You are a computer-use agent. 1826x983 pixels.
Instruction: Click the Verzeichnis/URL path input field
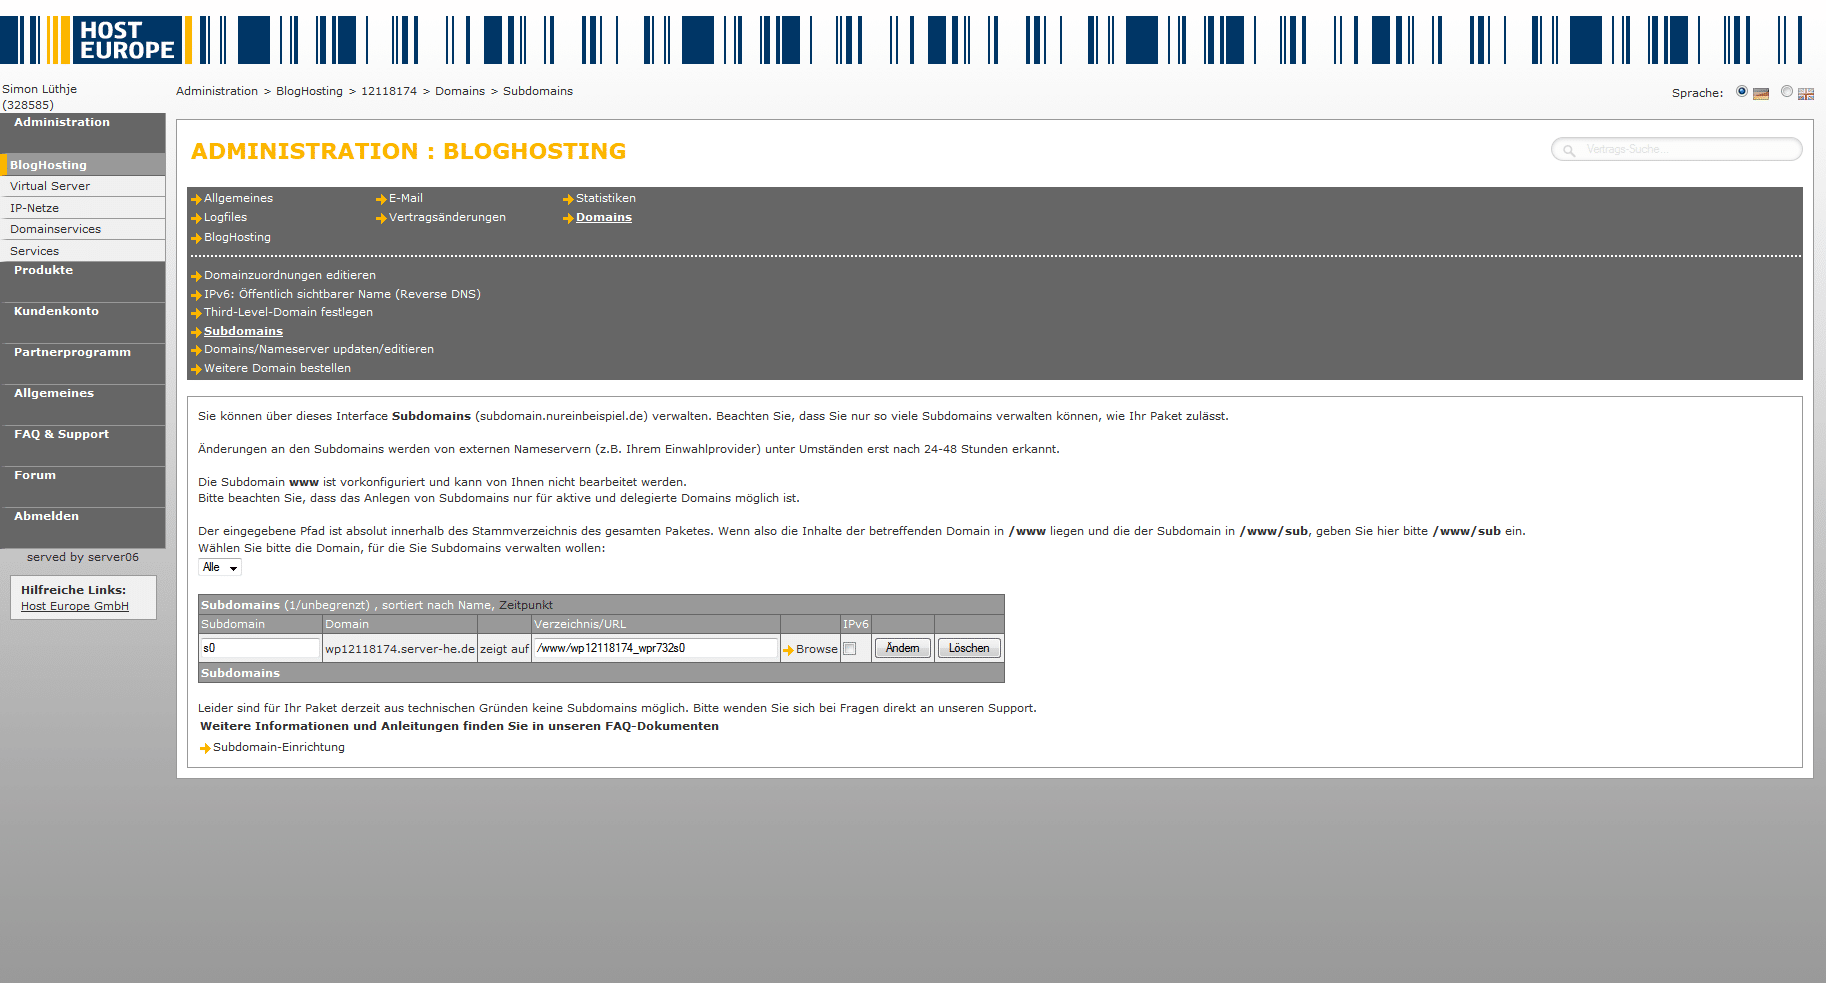(x=655, y=649)
